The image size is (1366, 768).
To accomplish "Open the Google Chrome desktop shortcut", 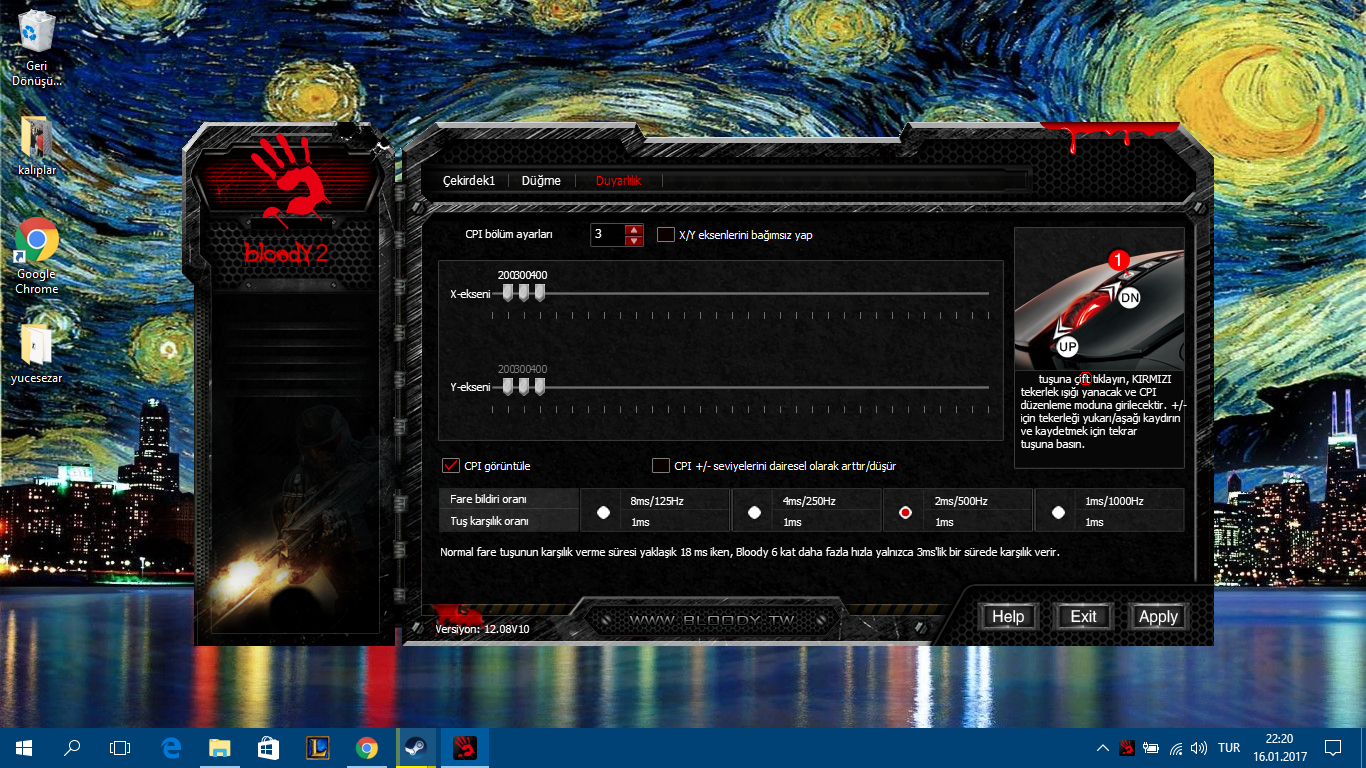I will coord(37,256).
